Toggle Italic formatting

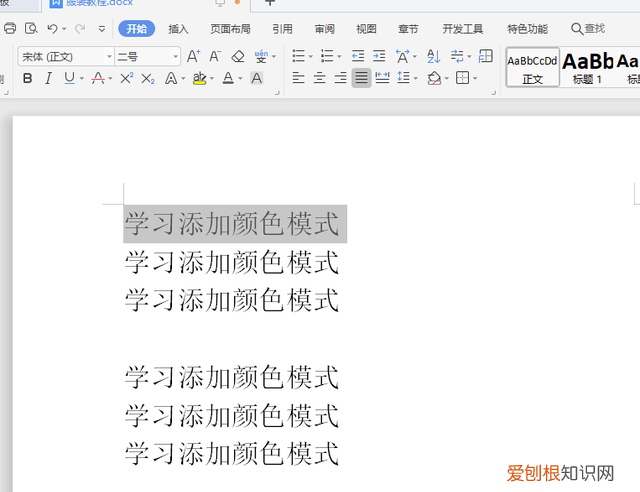pos(49,78)
